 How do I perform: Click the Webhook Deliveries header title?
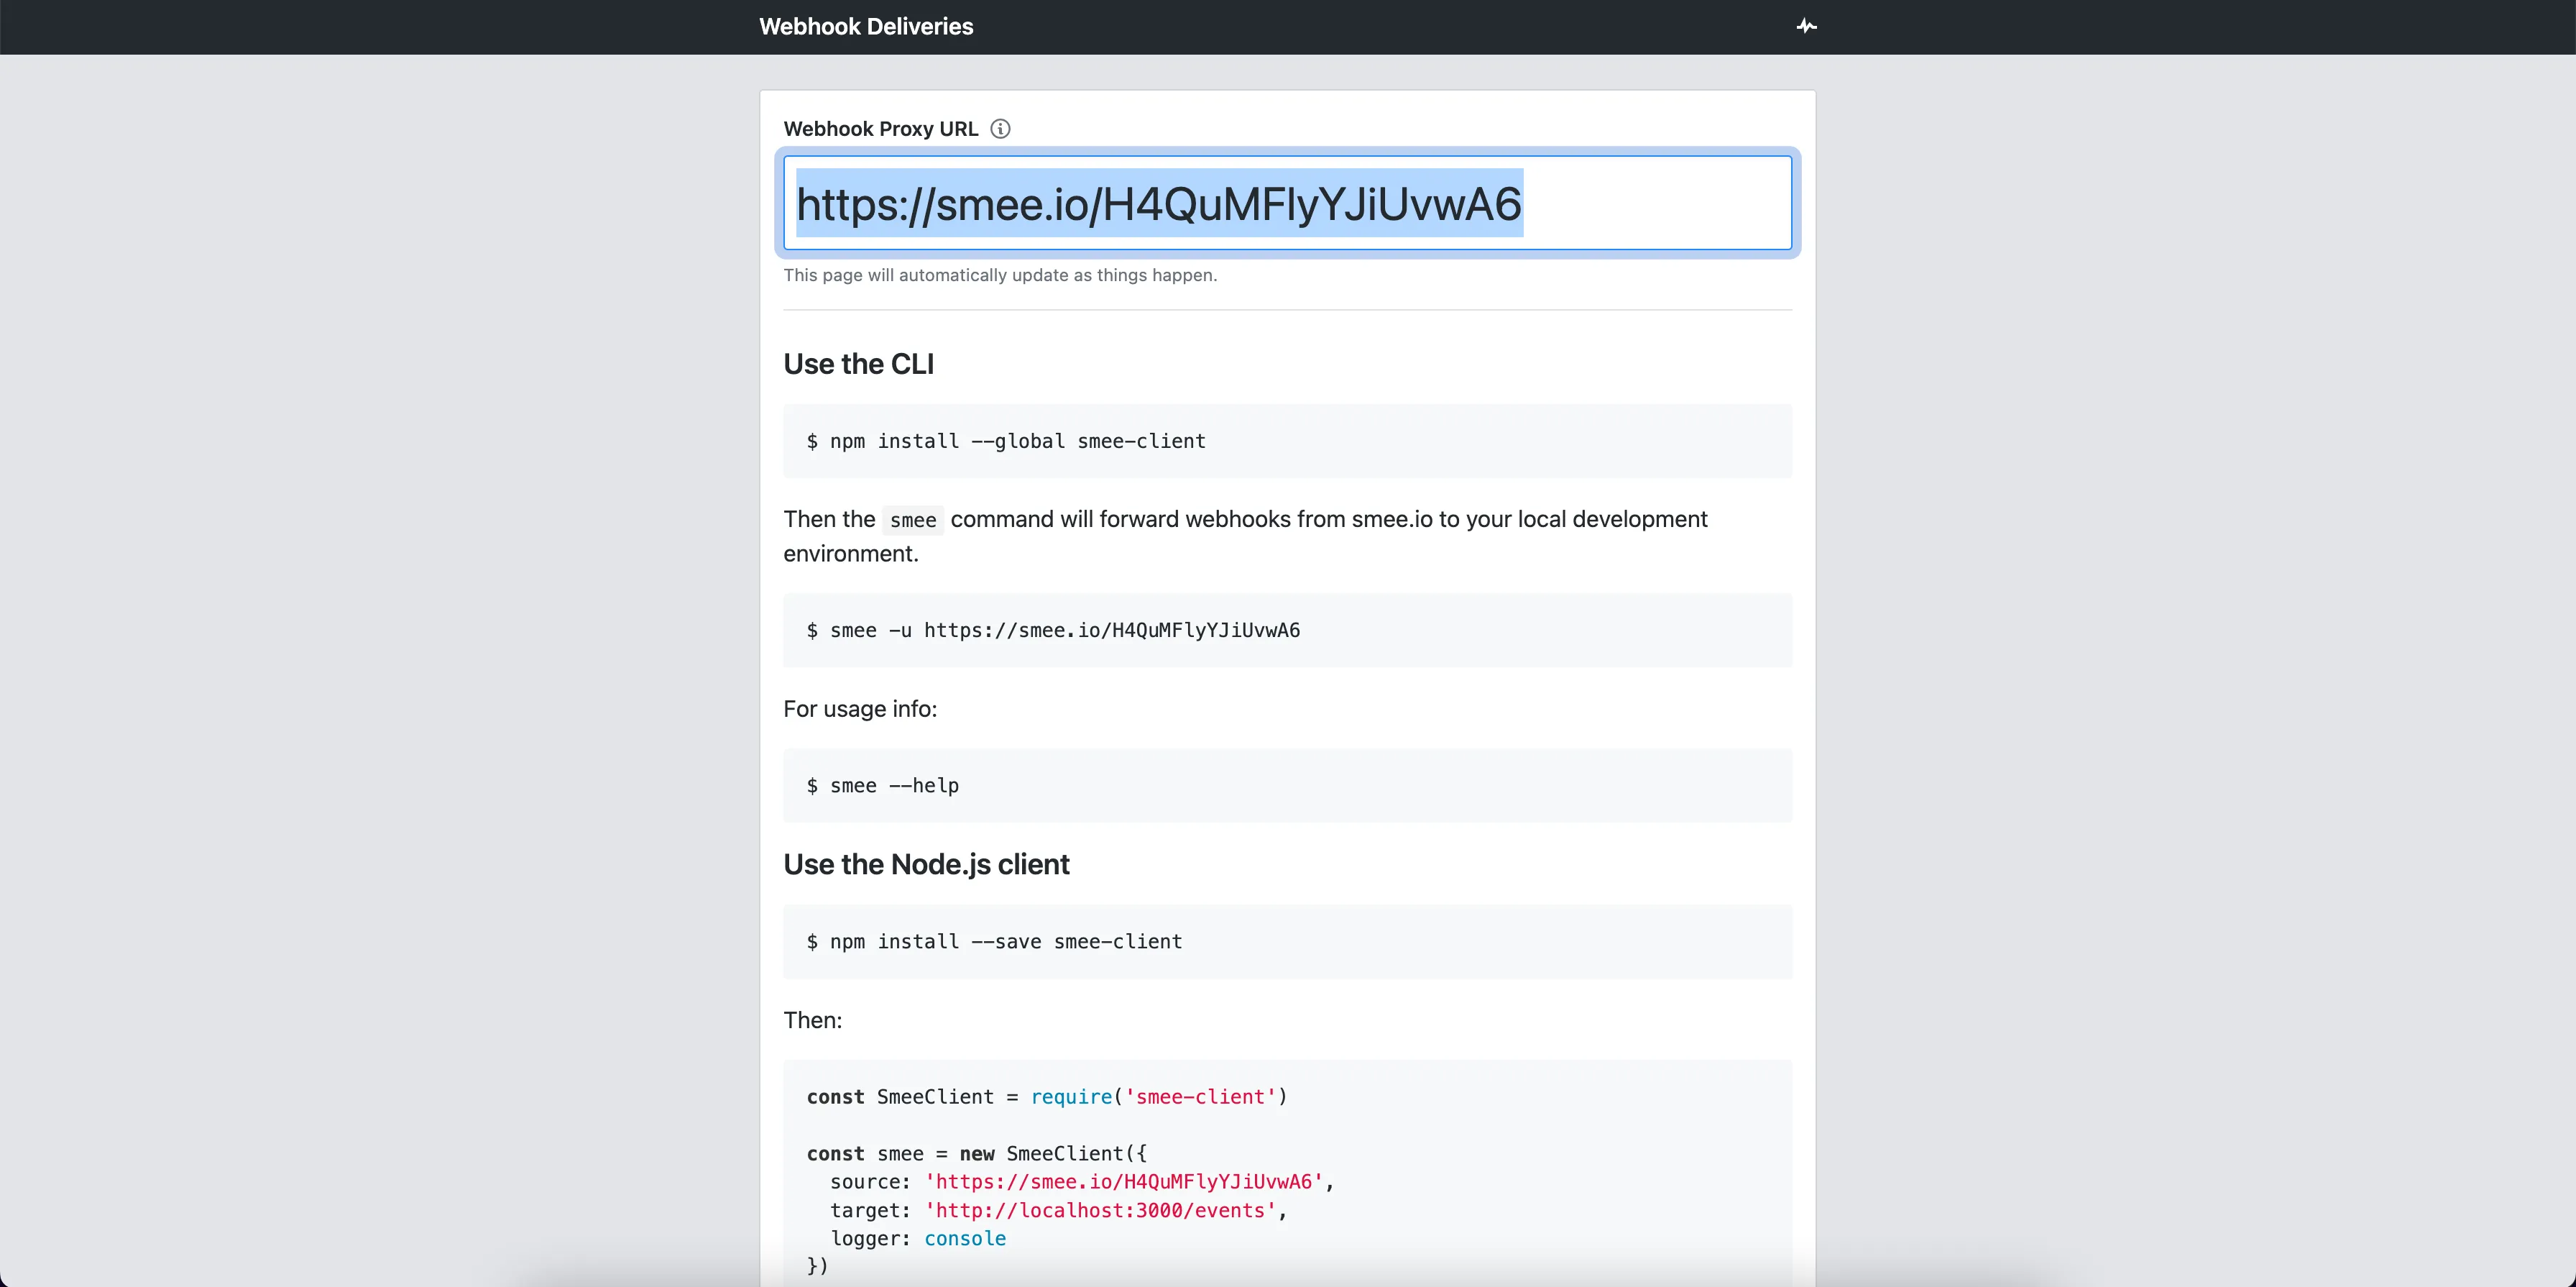point(866,27)
